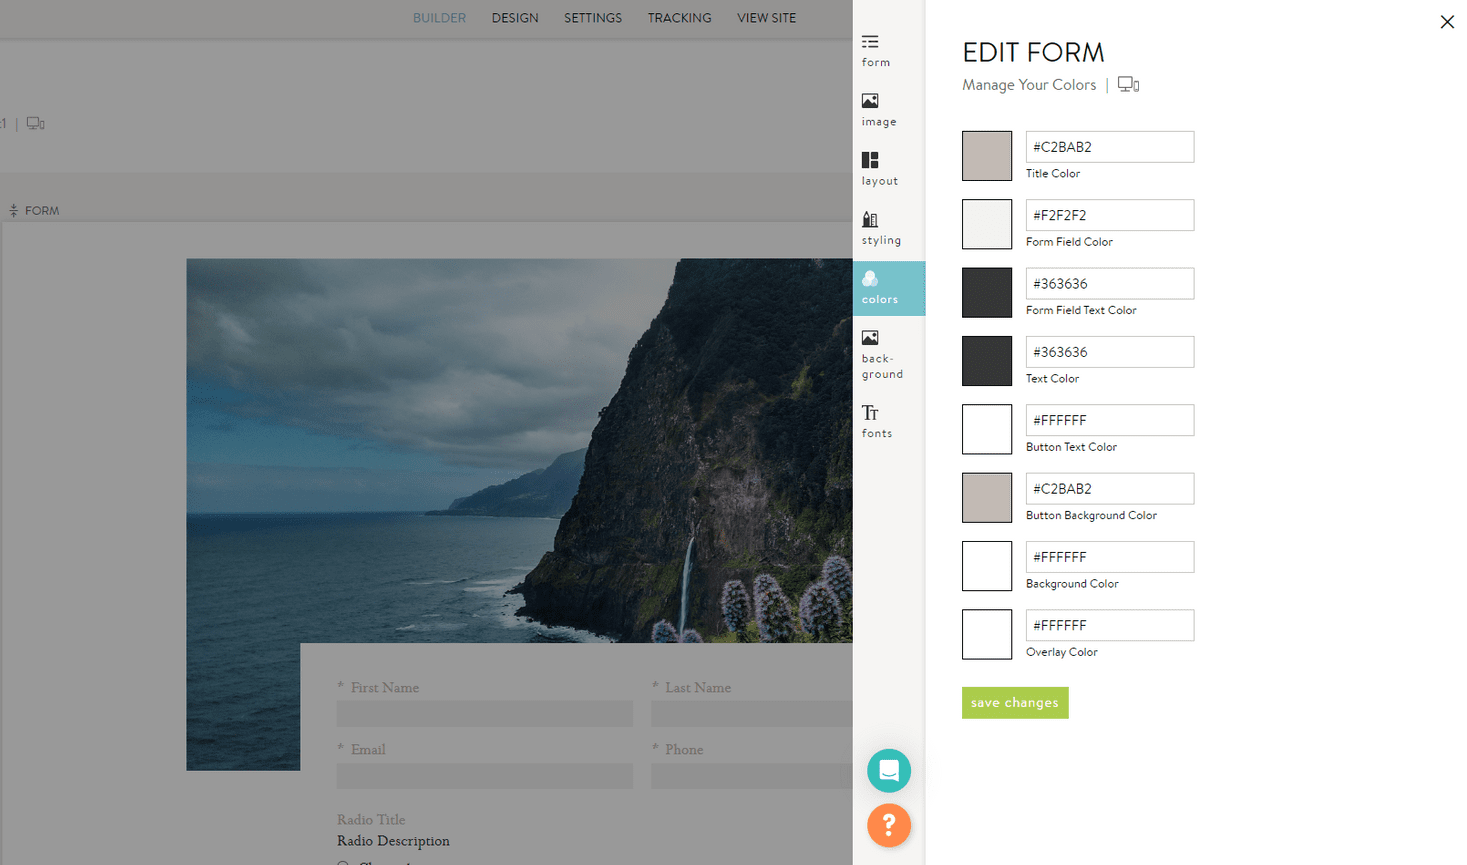Click the device preview icon beside Manage Your Colors
Viewport: 1467px width, 865px height.
pos(1128,84)
